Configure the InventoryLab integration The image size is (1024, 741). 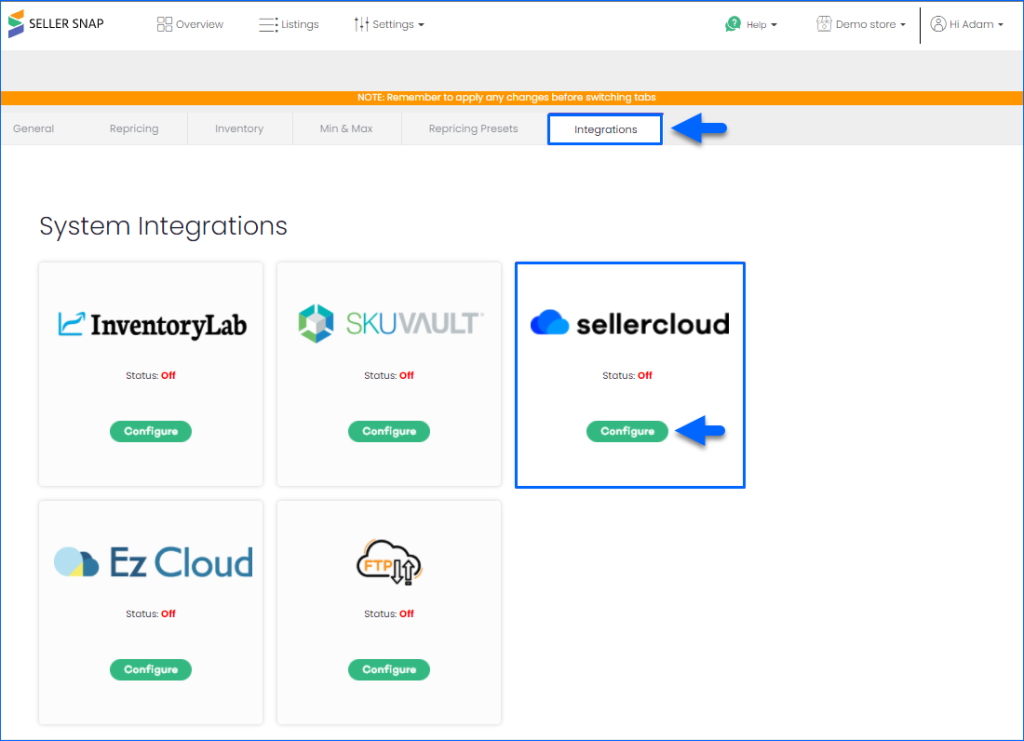(151, 431)
